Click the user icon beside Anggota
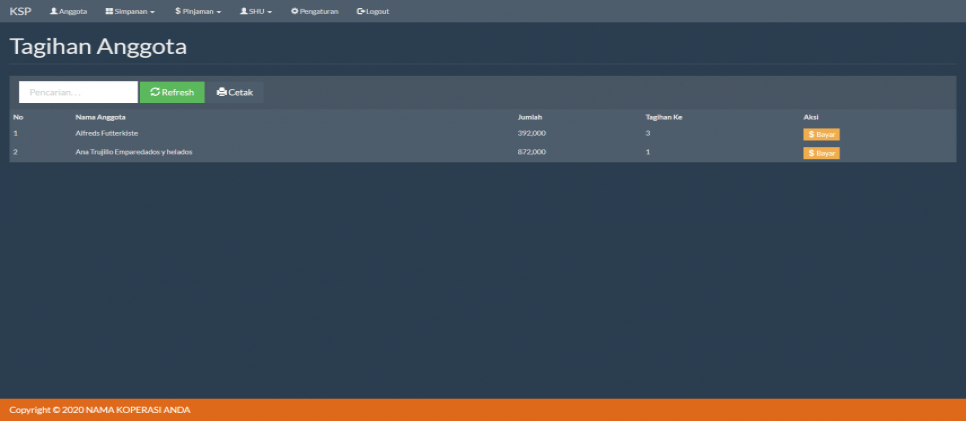The width and height of the screenshot is (966, 421). click(x=54, y=11)
